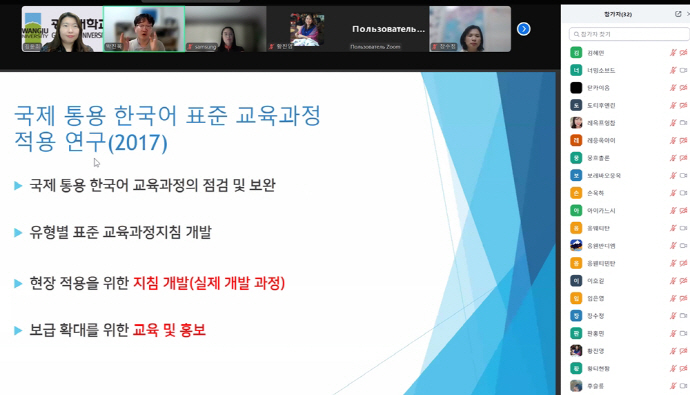This screenshot has height=395, width=690.
Task: Toggle camera icon for 손옥하
Action: (683, 193)
